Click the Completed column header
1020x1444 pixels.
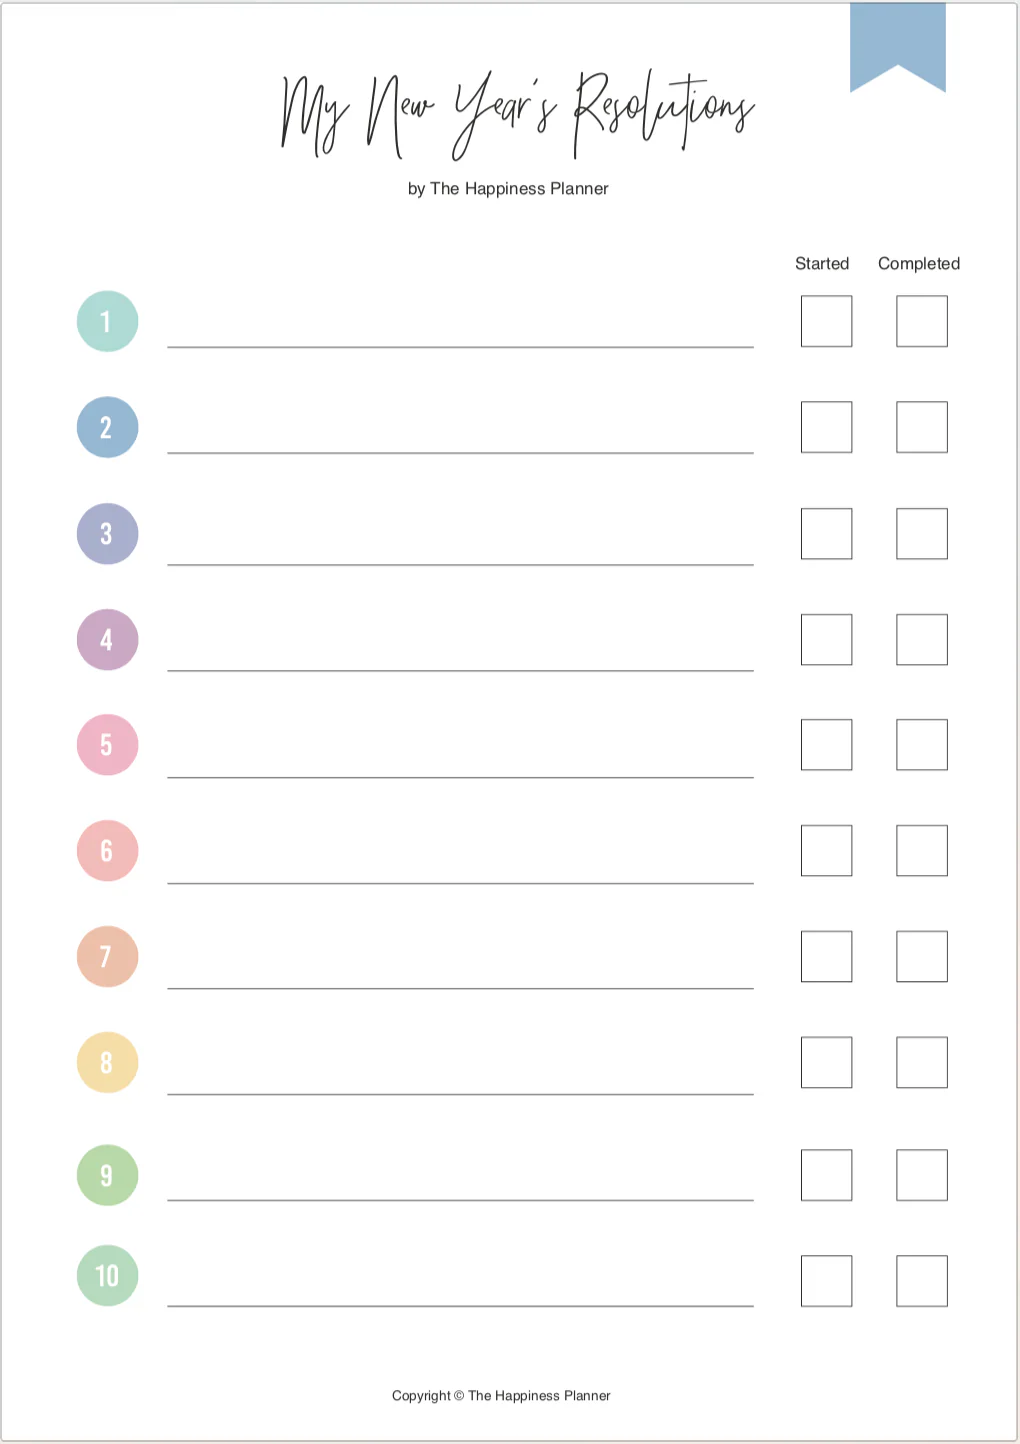[x=918, y=264]
